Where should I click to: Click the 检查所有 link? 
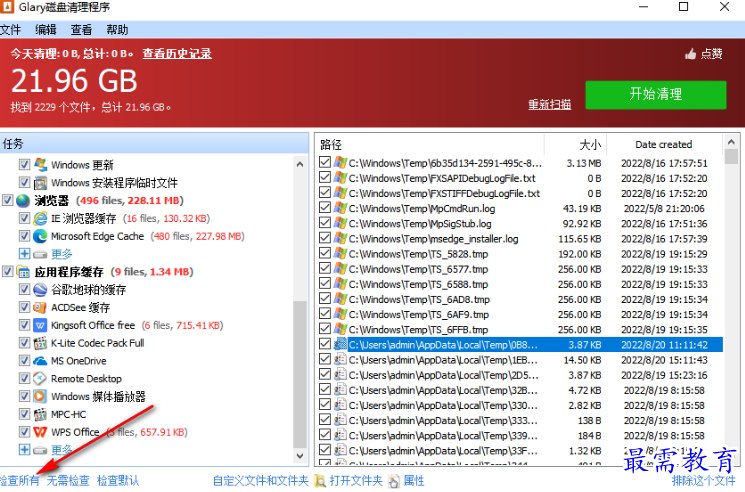coord(19,481)
